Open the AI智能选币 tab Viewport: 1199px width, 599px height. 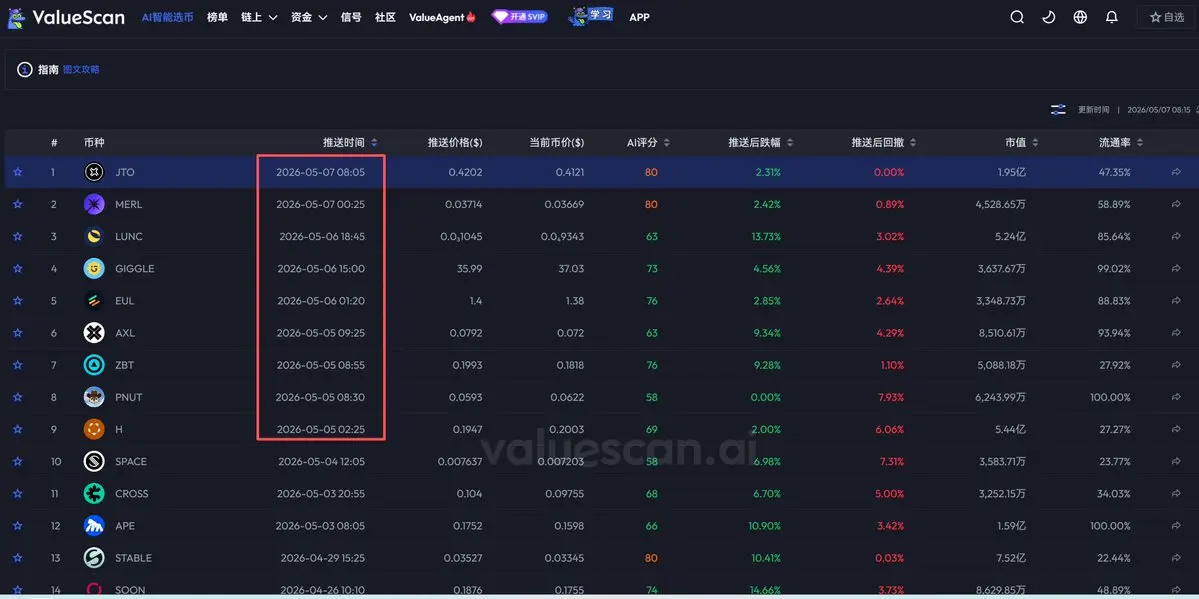point(167,17)
